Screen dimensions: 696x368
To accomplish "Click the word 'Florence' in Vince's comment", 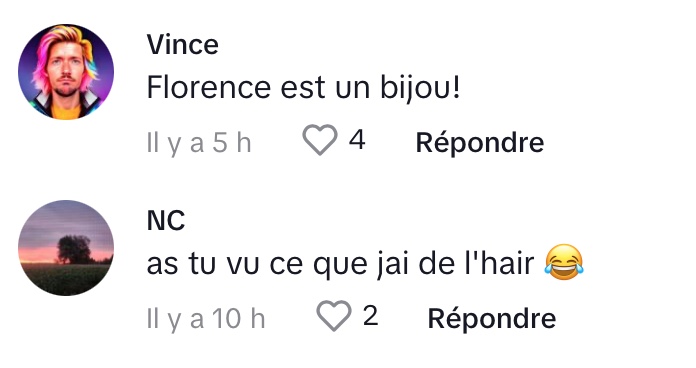I will [209, 87].
